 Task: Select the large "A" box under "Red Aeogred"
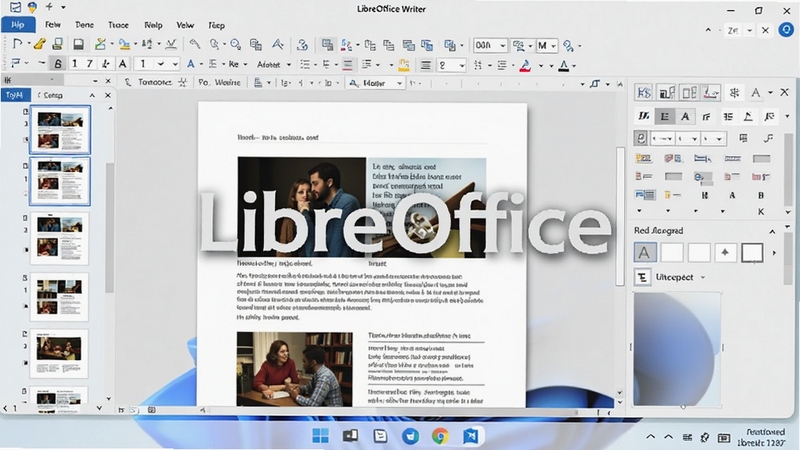pyautogui.click(x=645, y=252)
